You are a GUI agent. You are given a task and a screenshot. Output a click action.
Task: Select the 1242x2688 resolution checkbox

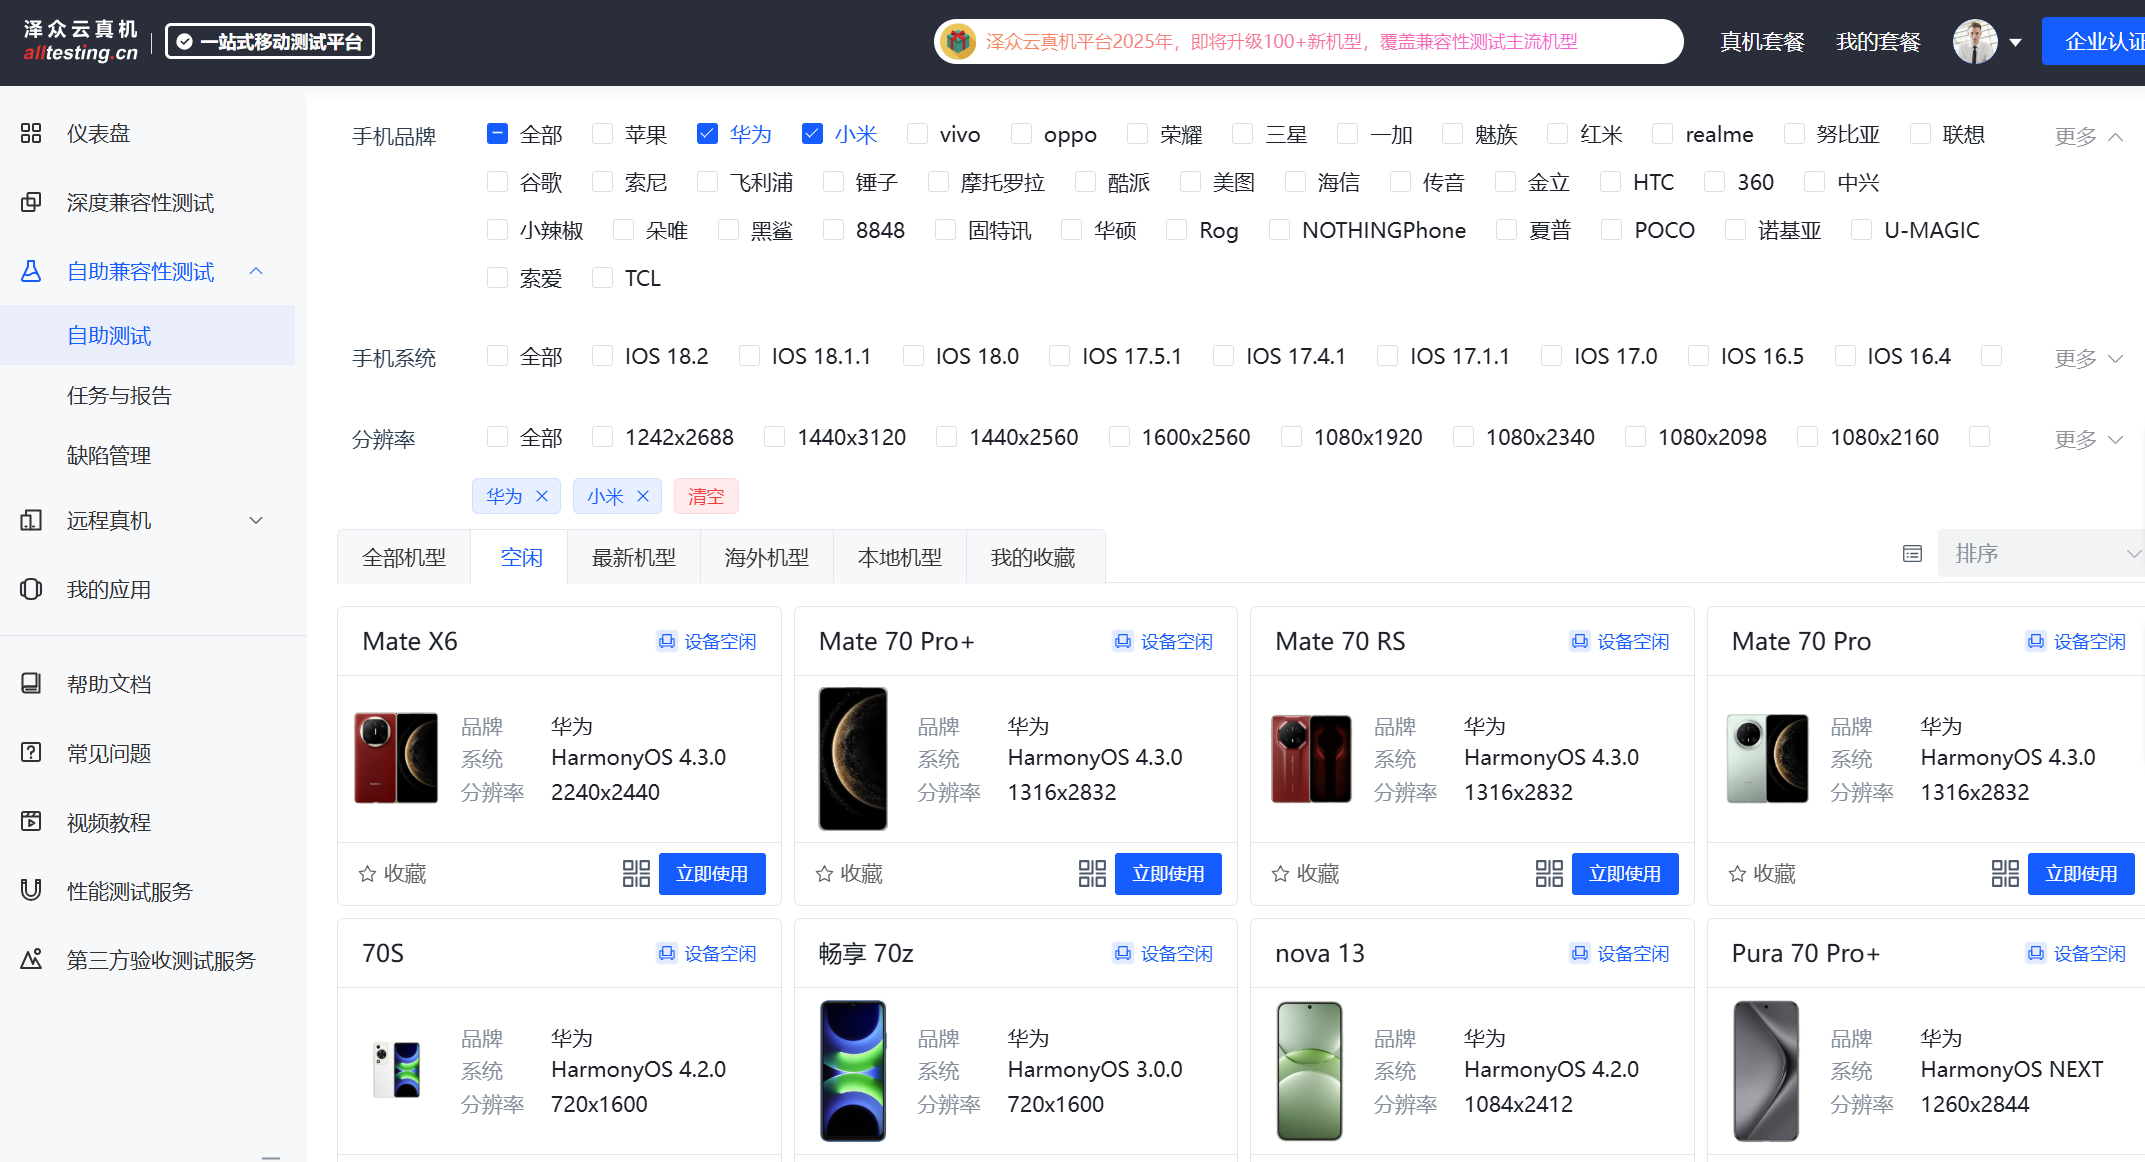(x=602, y=437)
